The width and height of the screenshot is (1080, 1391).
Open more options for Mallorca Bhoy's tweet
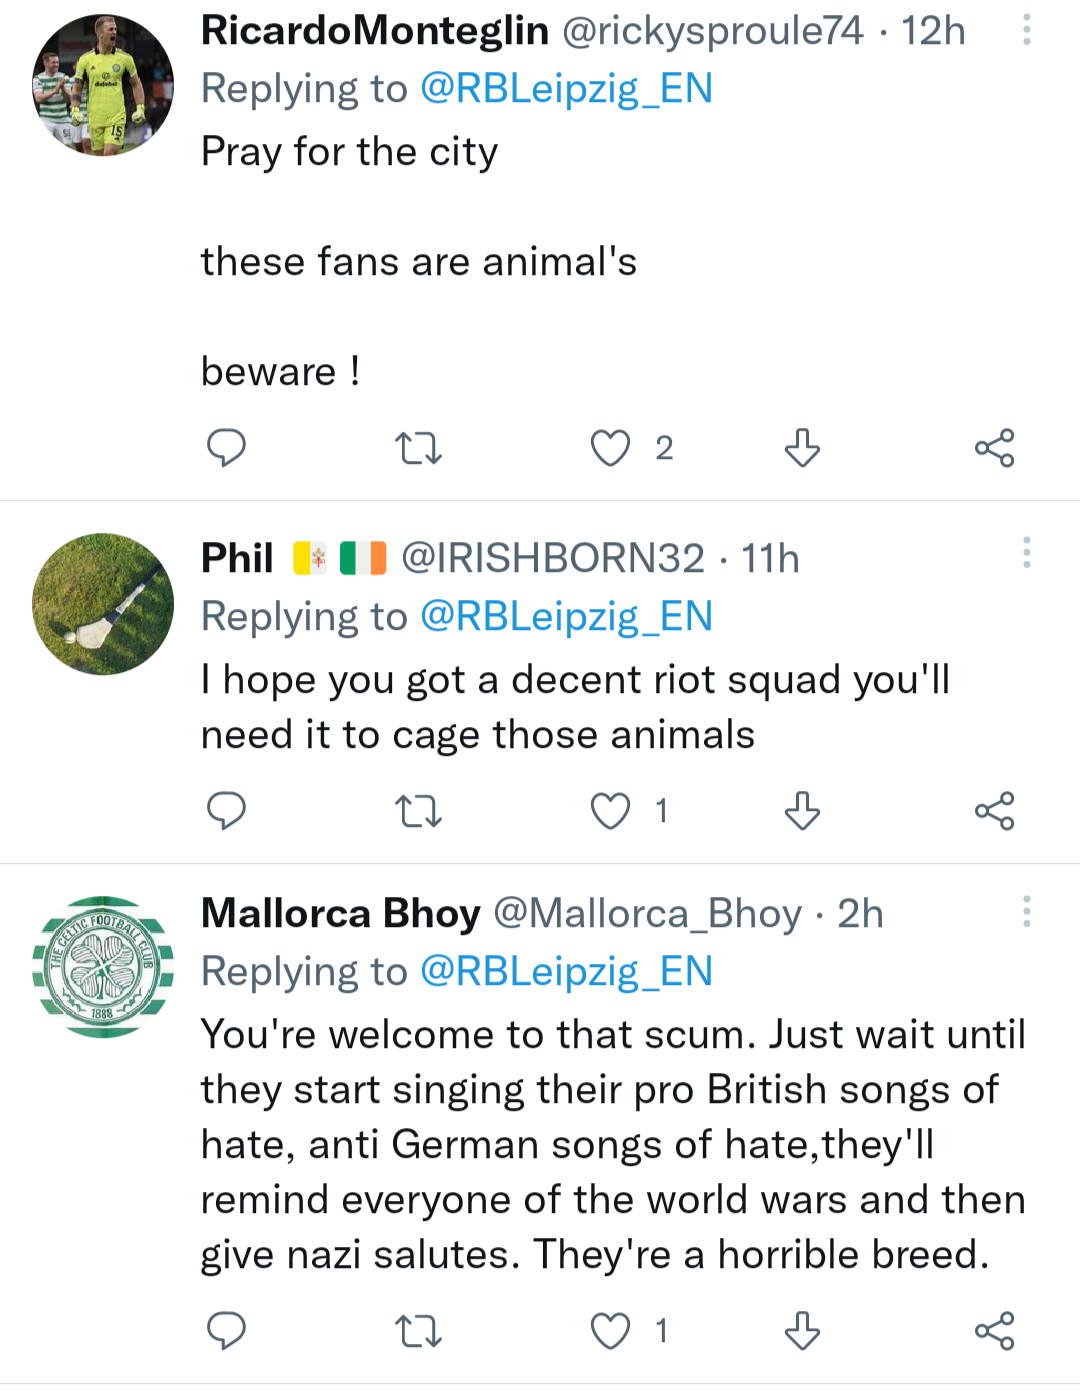(x=1026, y=911)
